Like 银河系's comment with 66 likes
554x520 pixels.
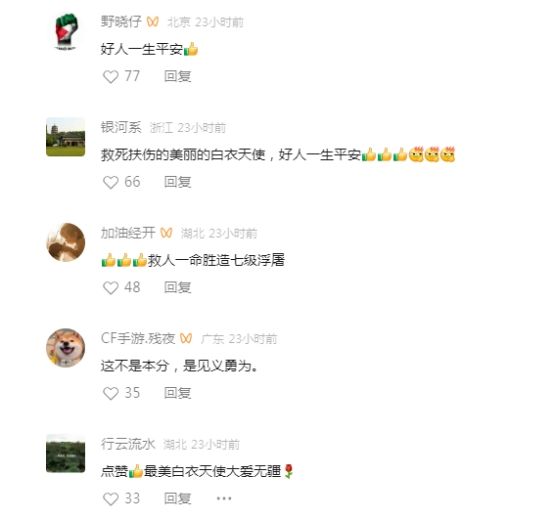(x=111, y=182)
